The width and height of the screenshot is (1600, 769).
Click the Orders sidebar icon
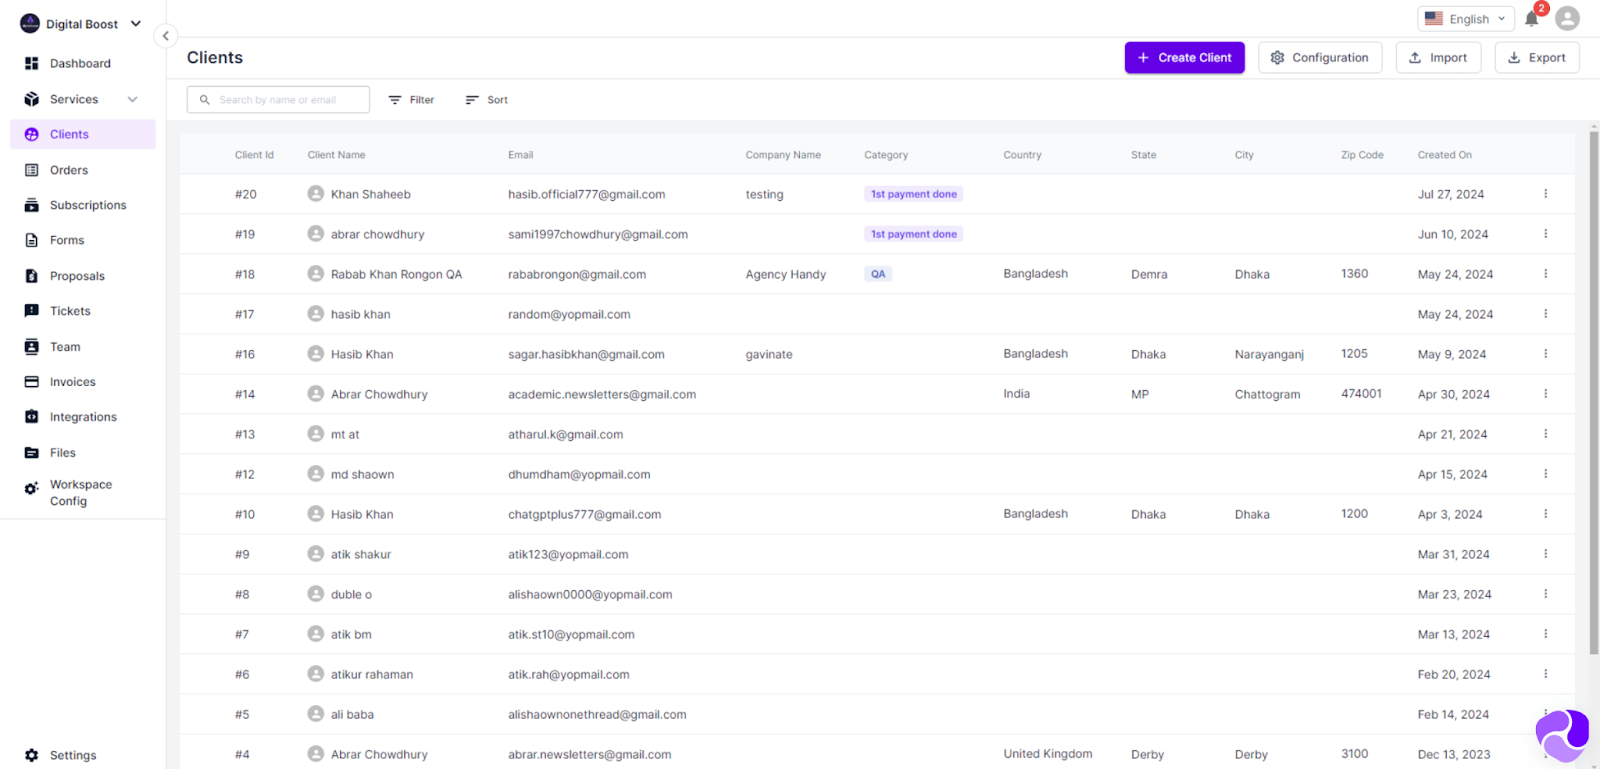coord(31,170)
